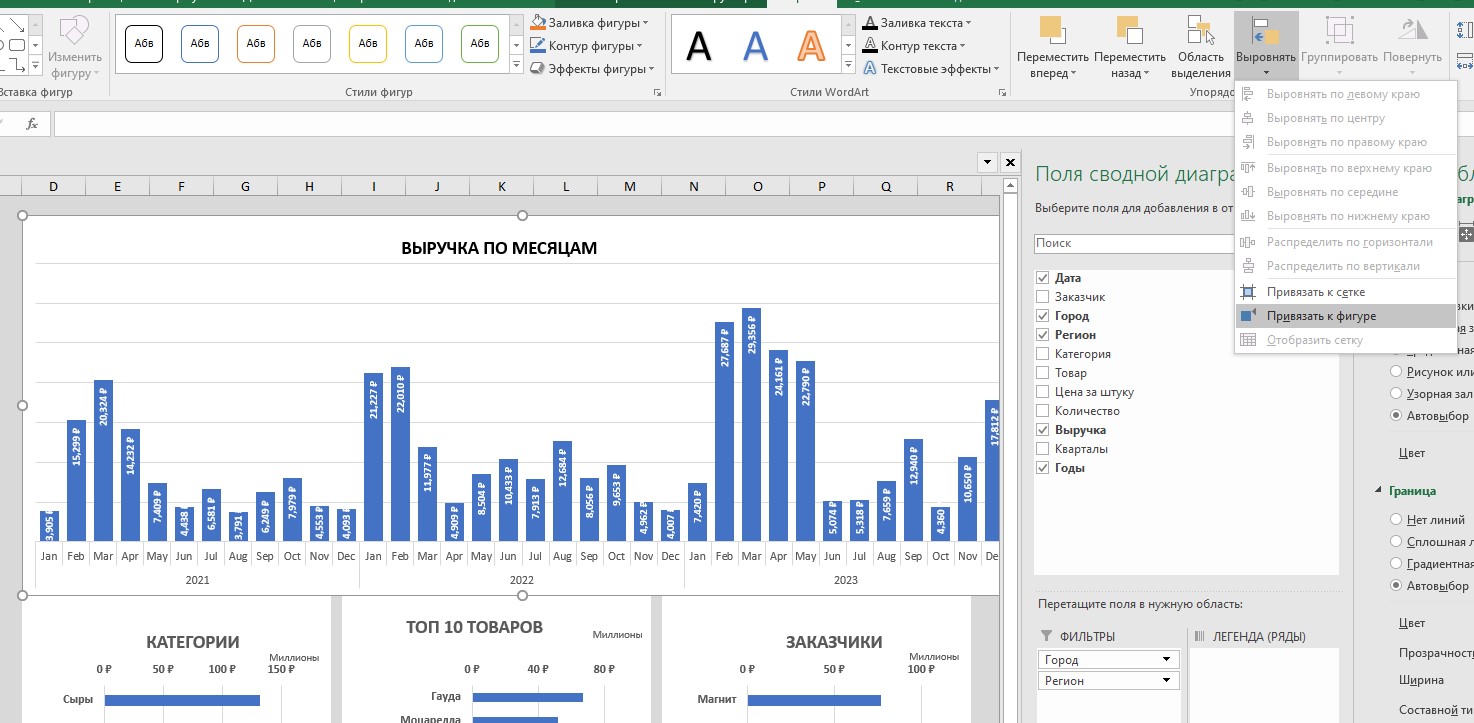Apply blue WordArt letter A style

pyautogui.click(x=755, y=45)
